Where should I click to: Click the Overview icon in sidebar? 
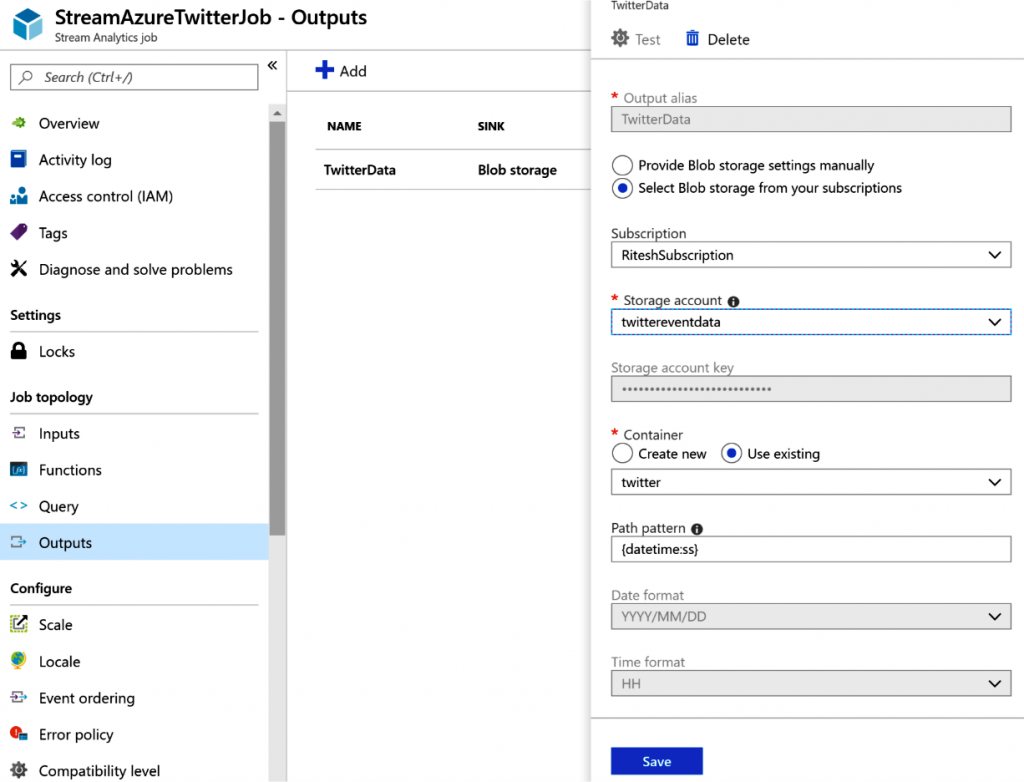tap(18, 123)
